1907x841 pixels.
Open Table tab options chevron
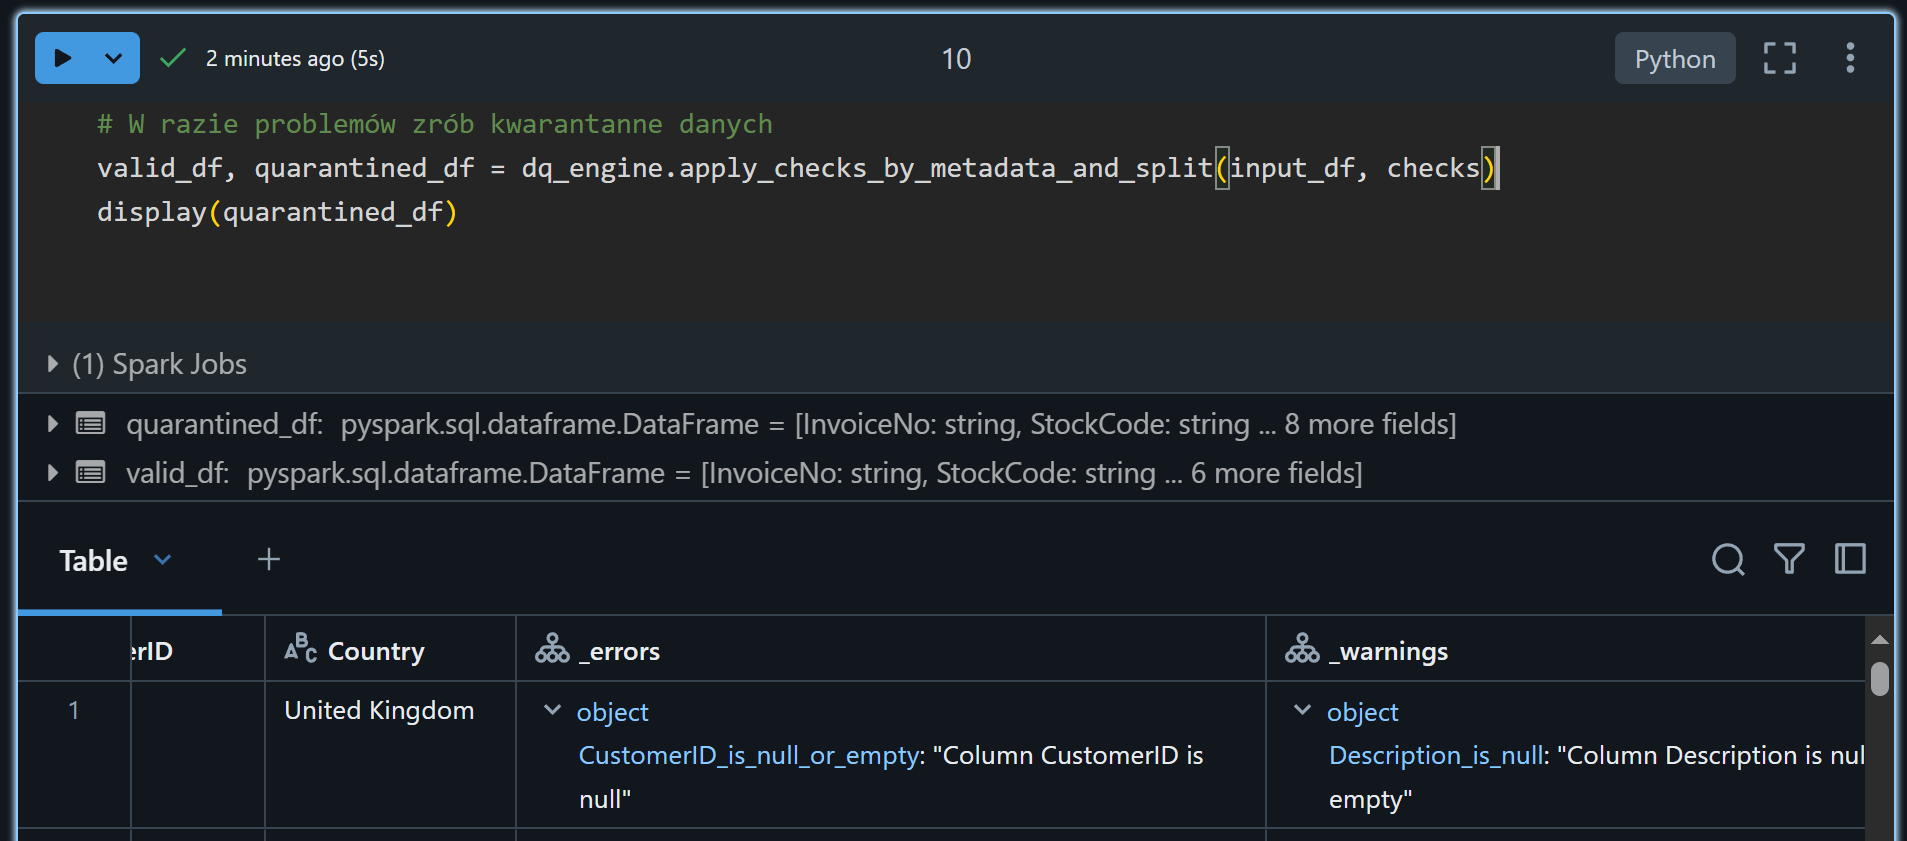click(x=163, y=560)
